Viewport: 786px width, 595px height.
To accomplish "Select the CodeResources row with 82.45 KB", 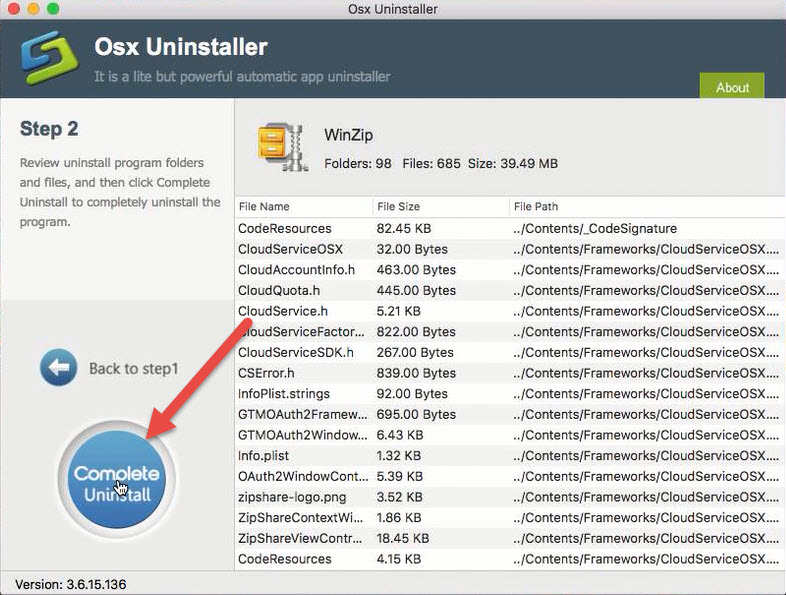I will (510, 229).
